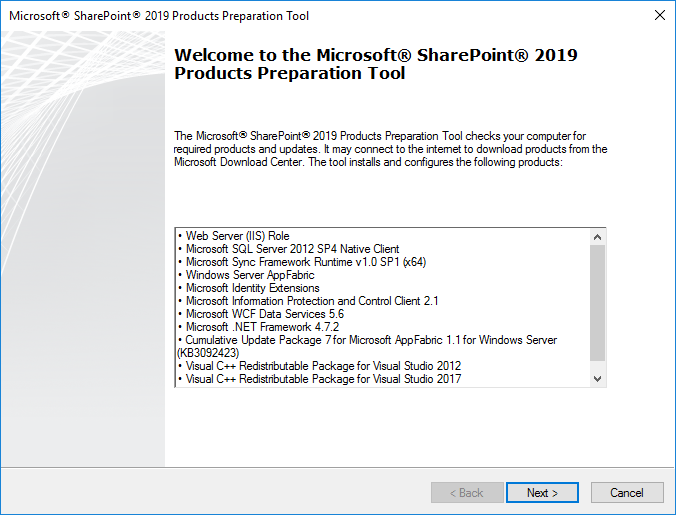The width and height of the screenshot is (676, 515).
Task: Click the (KB3092423) text
Action: 208,353
